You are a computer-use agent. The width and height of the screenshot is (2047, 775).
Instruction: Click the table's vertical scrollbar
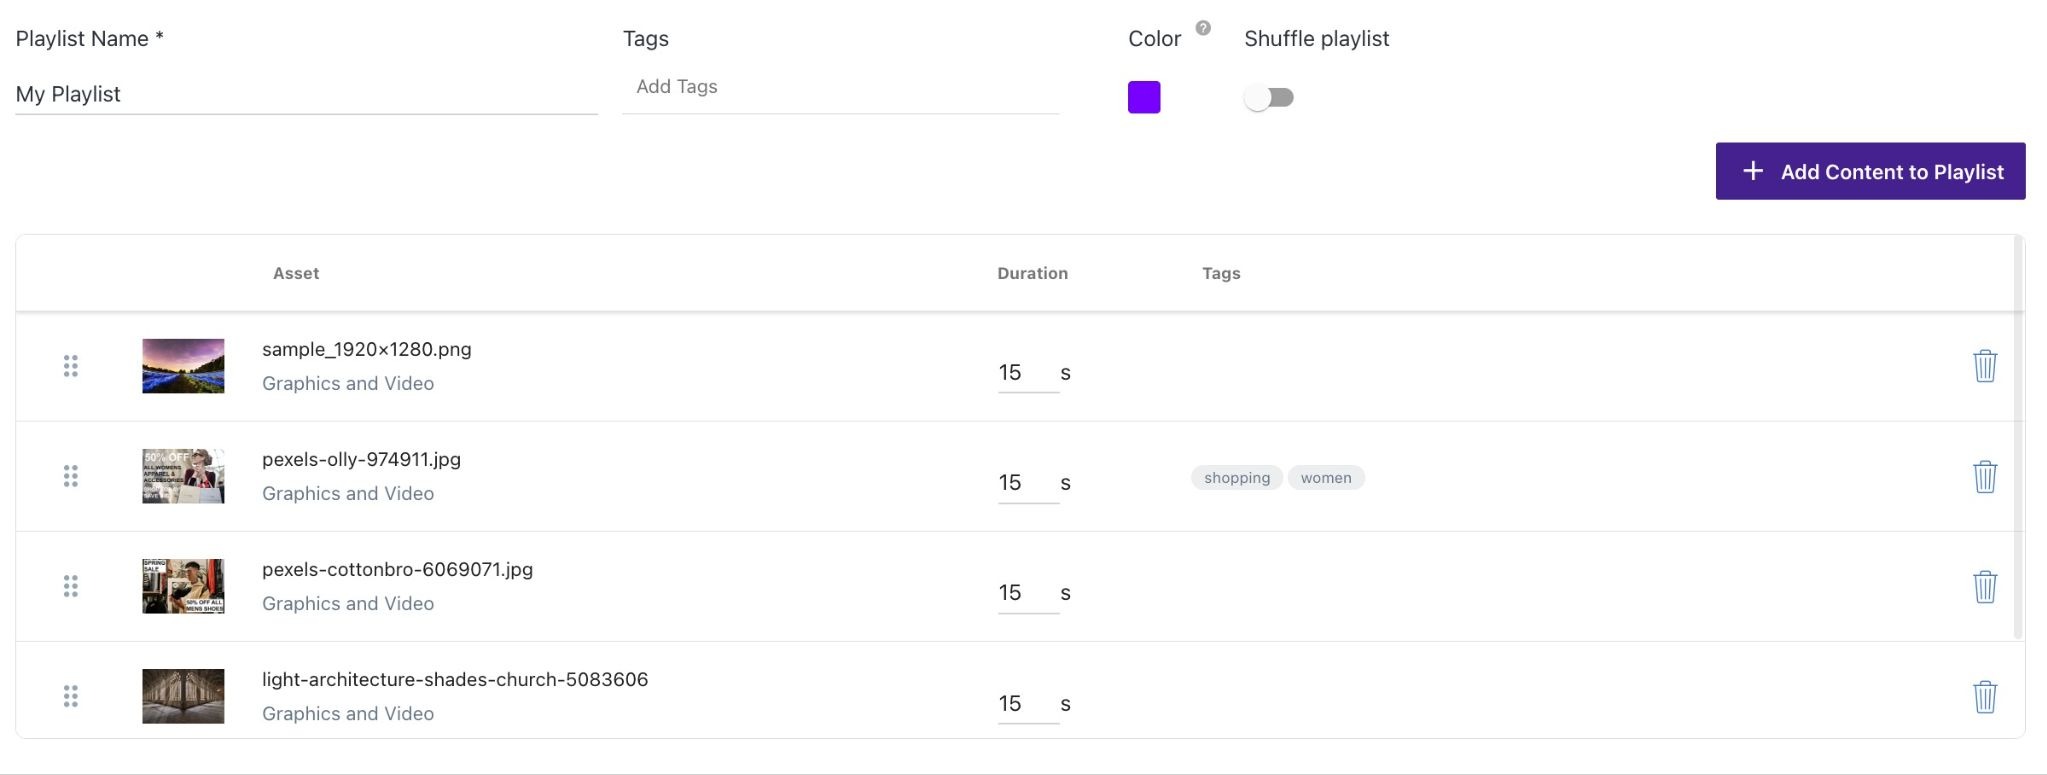coord(2018,438)
